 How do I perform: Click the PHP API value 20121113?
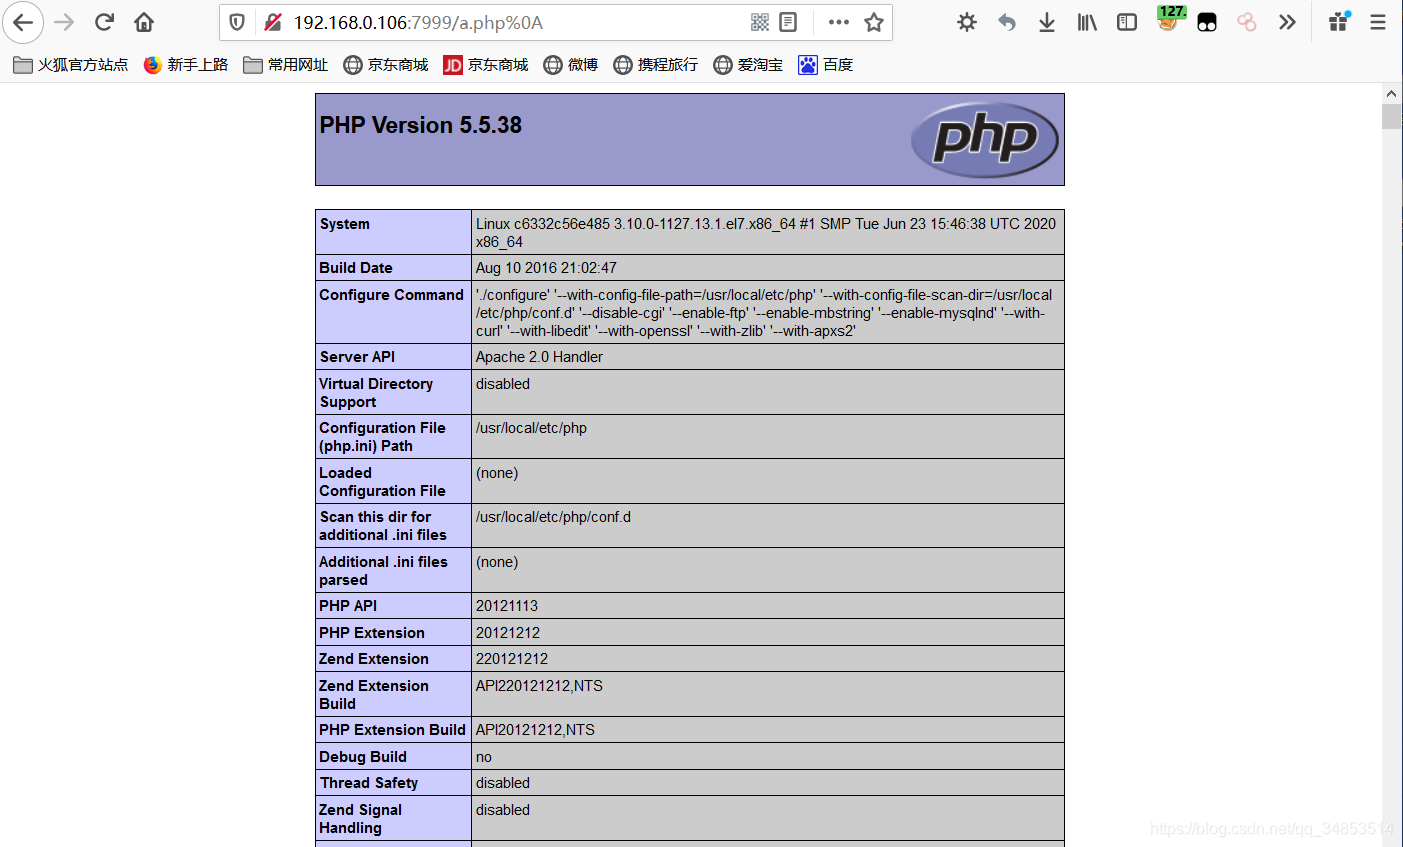click(507, 606)
